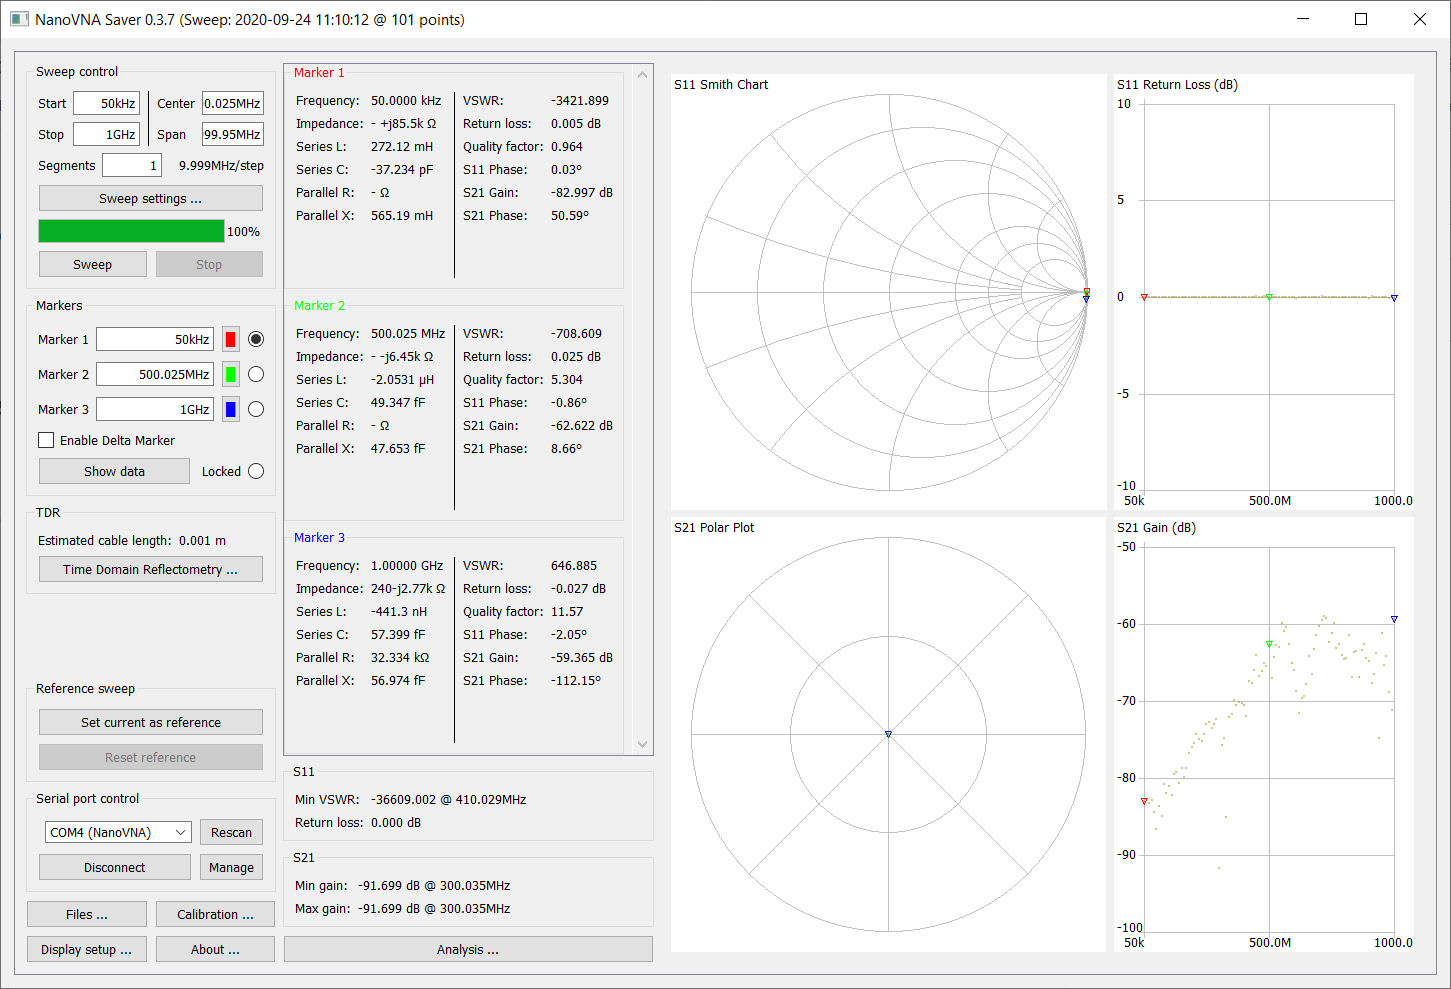Click the red marker triangle on S21 Gain chart

[1145, 801]
